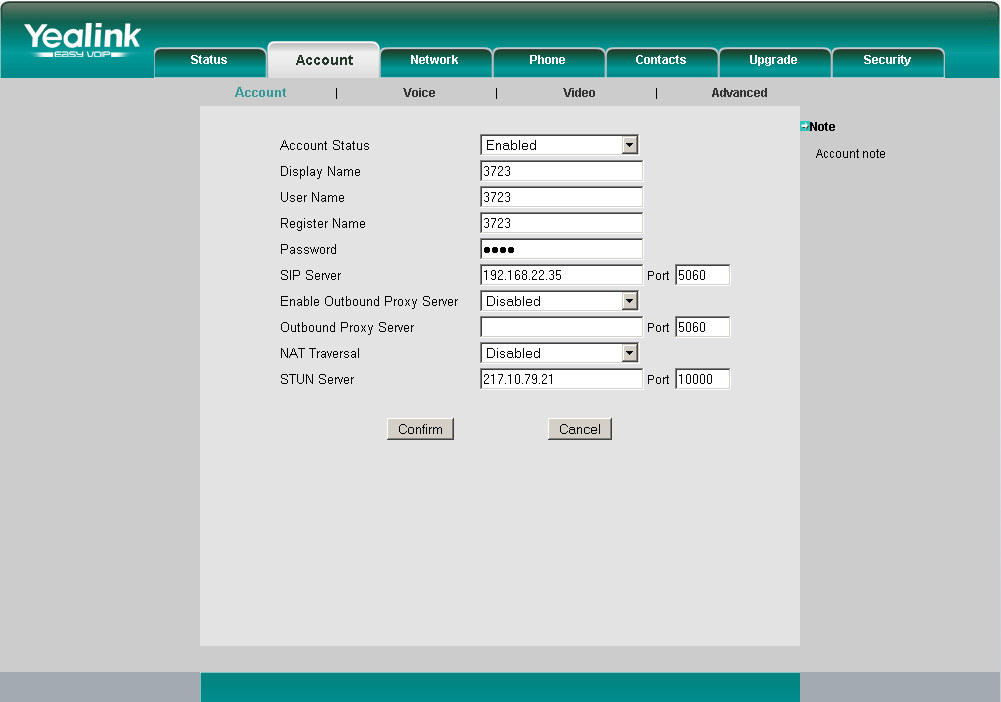Go to the Phone tab
This screenshot has width=1001, height=702.
click(x=547, y=60)
